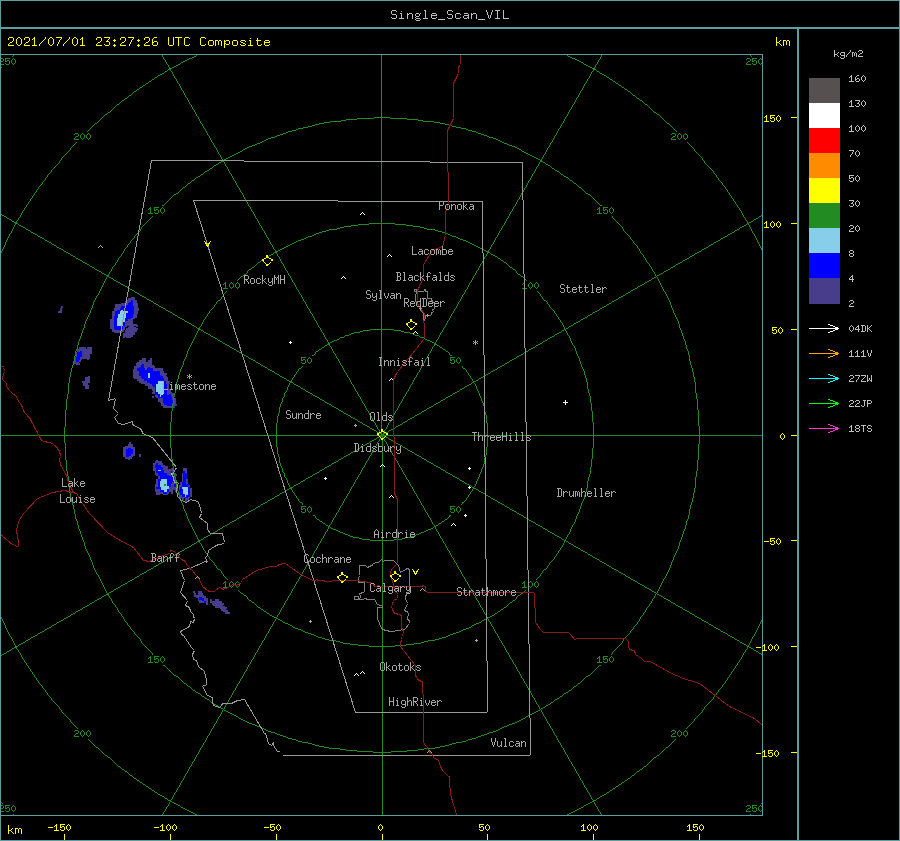Click the Sundre town label
Screen dimensions: 900x841
click(303, 414)
